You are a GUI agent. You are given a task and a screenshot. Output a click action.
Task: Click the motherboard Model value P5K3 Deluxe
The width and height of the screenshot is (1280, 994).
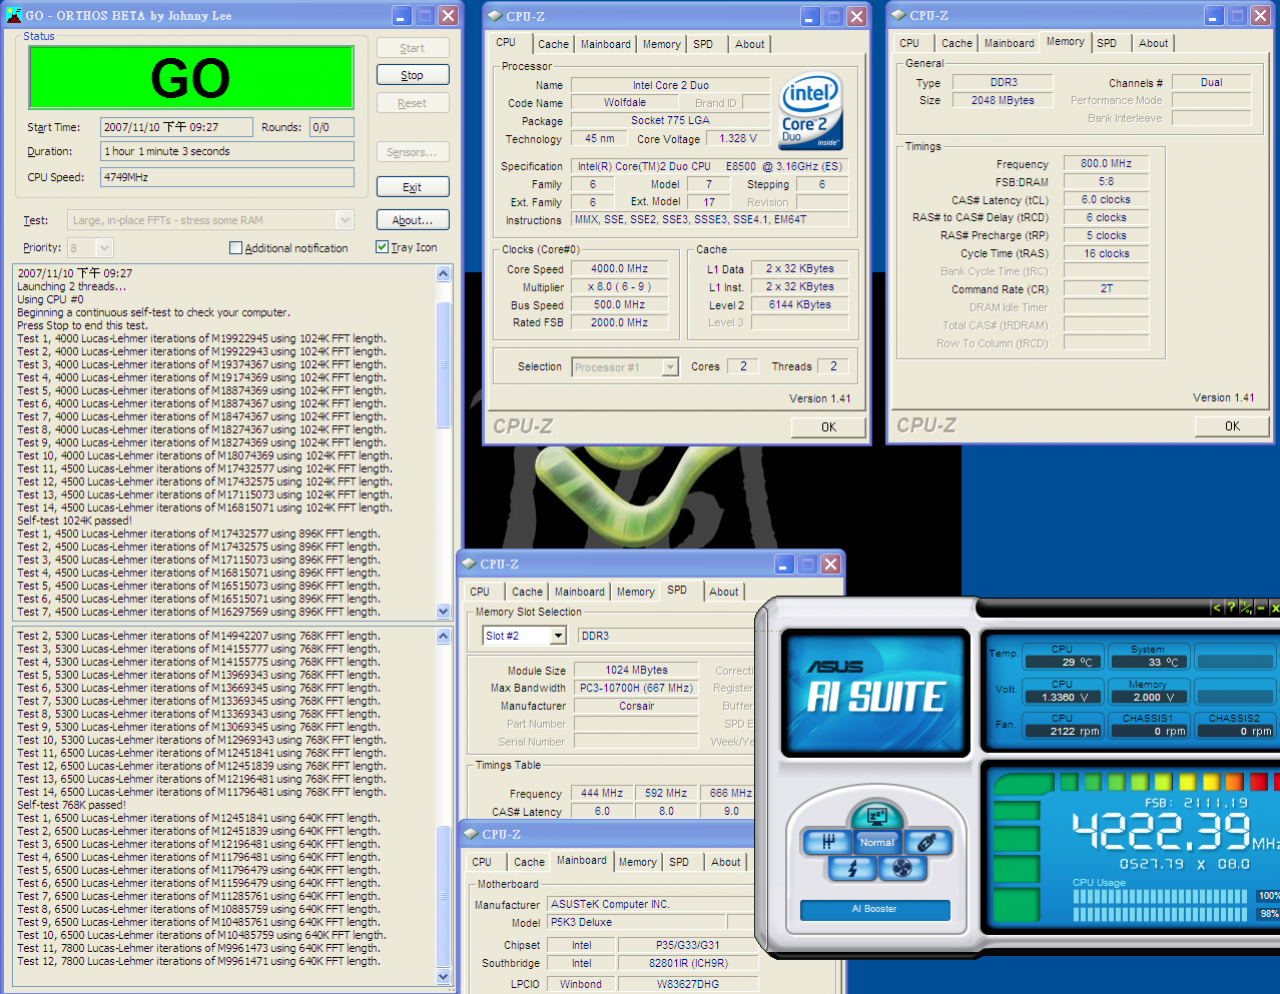click(637, 923)
